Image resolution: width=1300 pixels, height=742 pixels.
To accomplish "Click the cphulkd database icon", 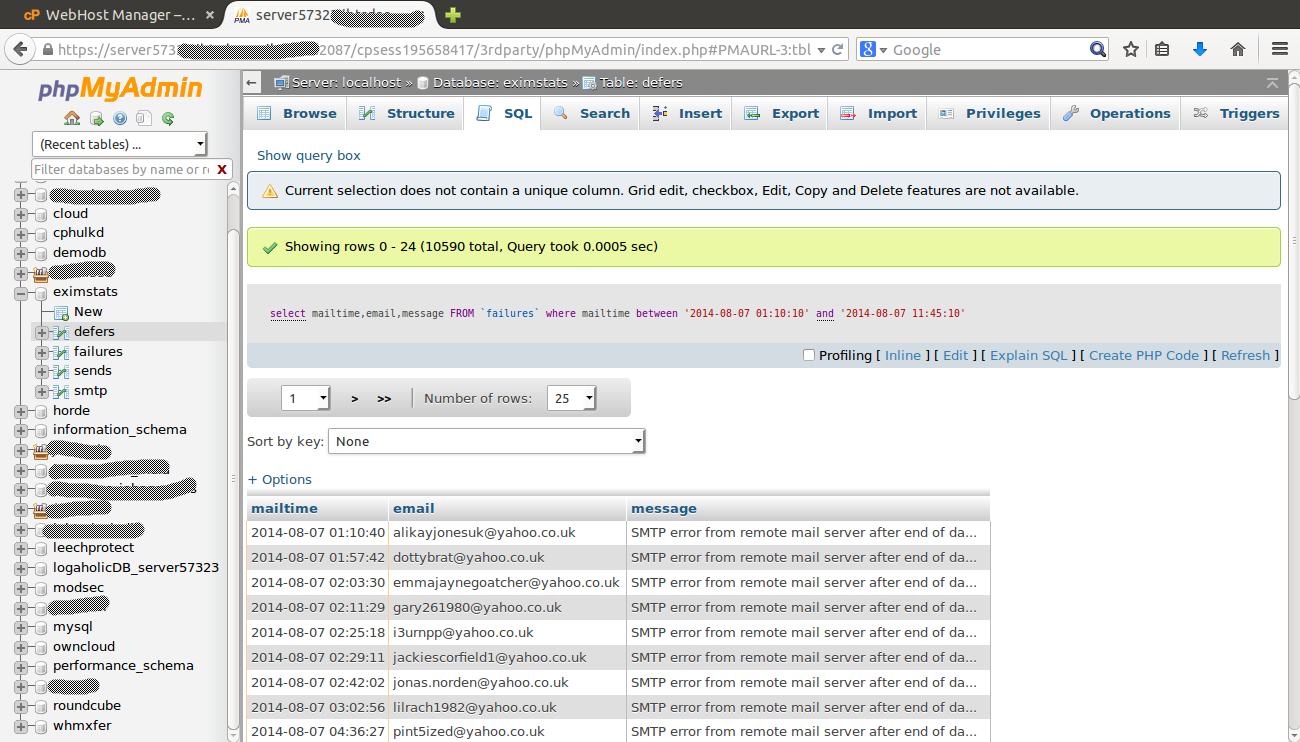I will click(x=41, y=233).
